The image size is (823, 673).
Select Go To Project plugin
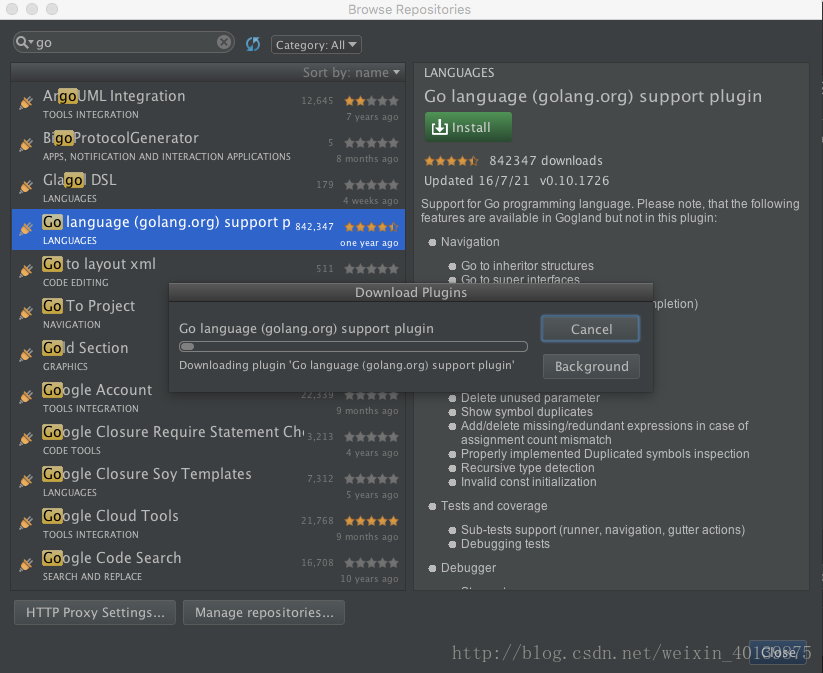pyautogui.click(x=89, y=313)
